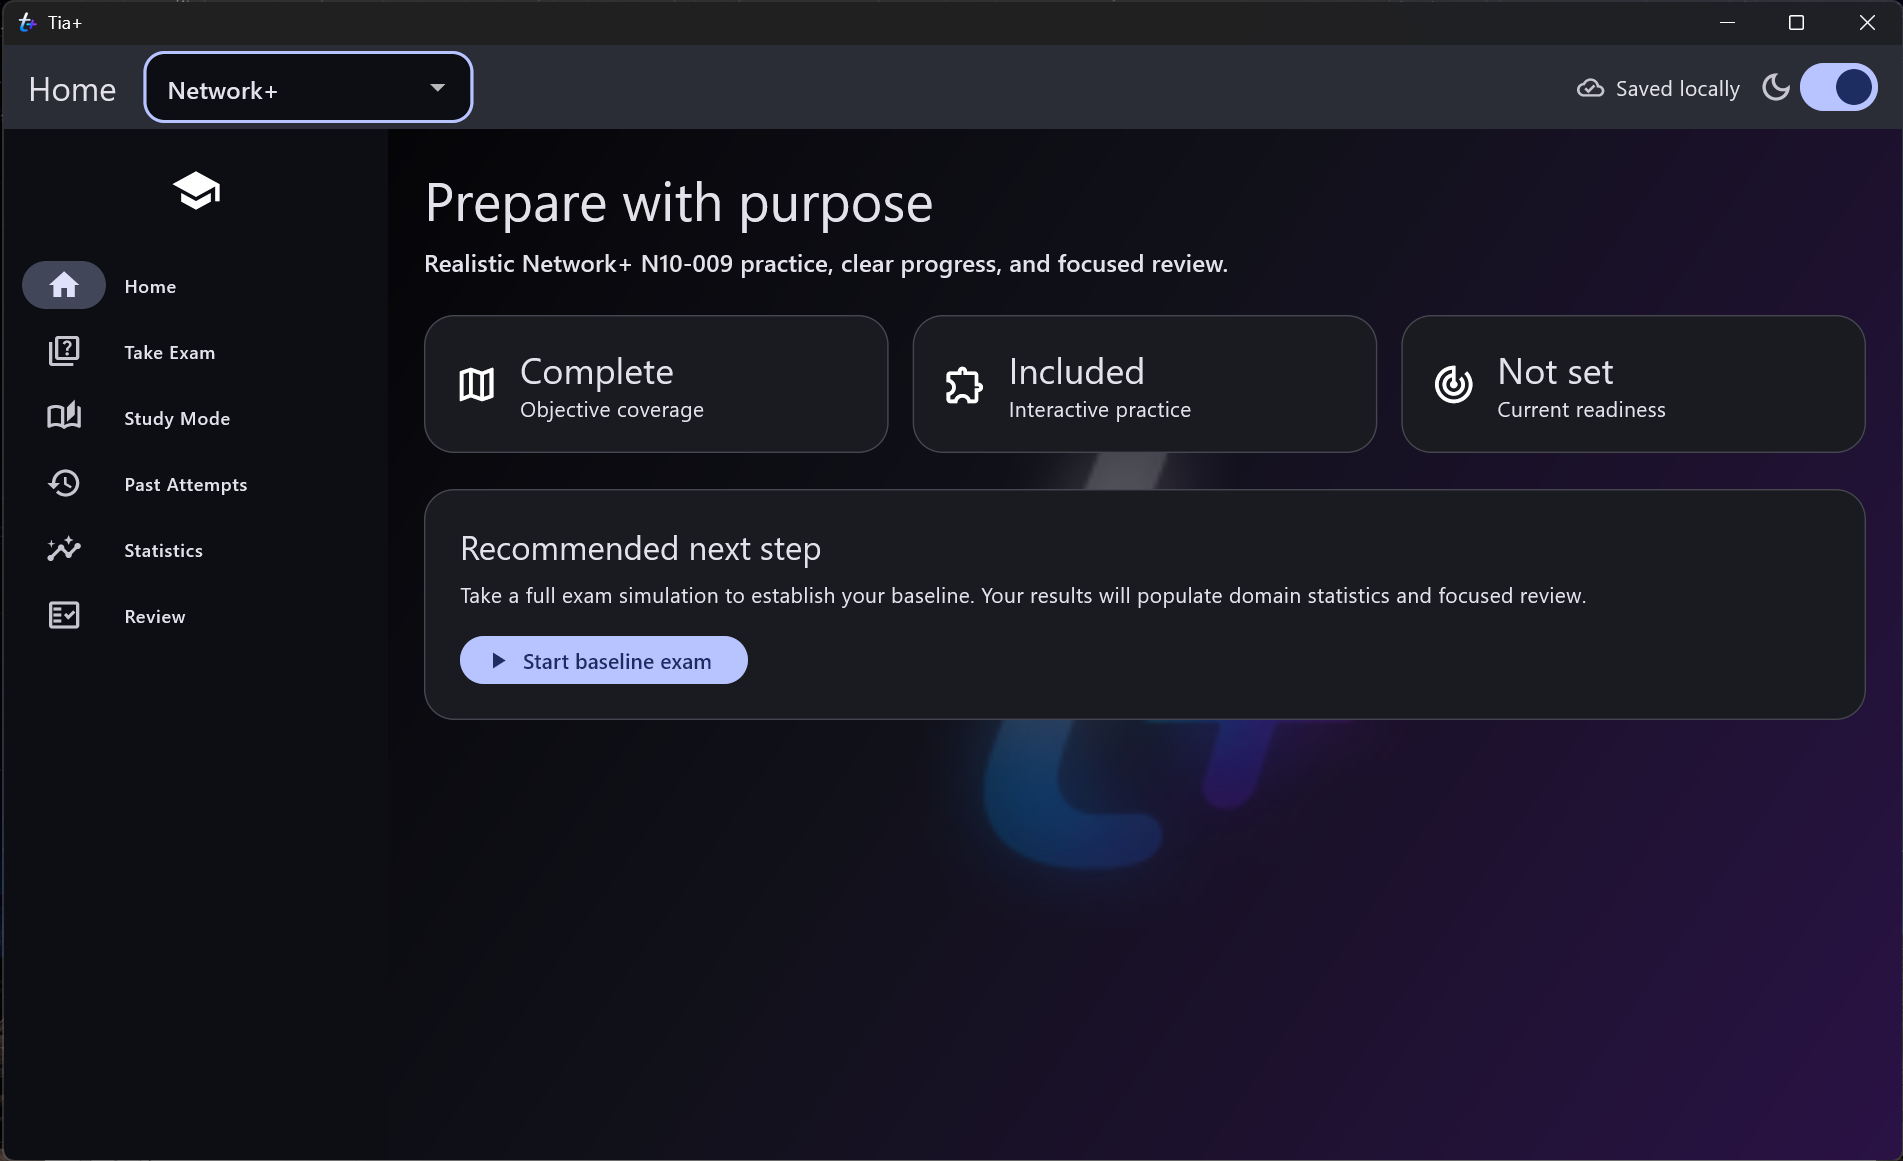This screenshot has width=1903, height=1161.
Task: Maximize the Tia+ window
Action: click(x=1796, y=22)
